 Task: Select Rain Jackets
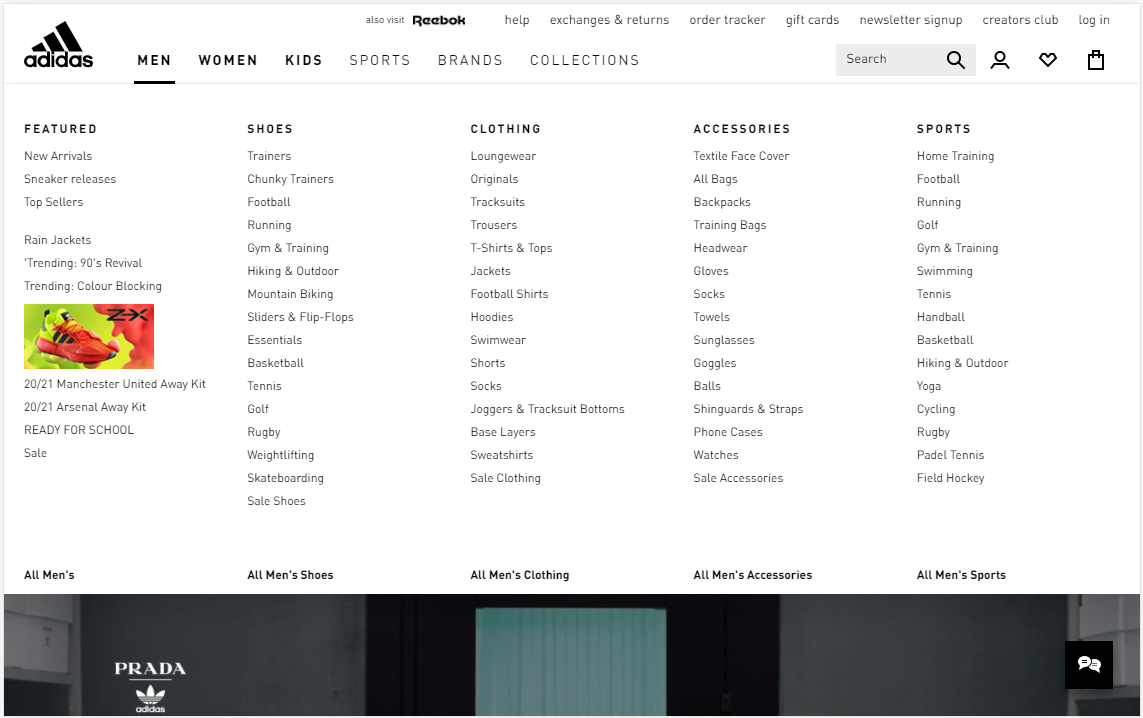point(58,240)
